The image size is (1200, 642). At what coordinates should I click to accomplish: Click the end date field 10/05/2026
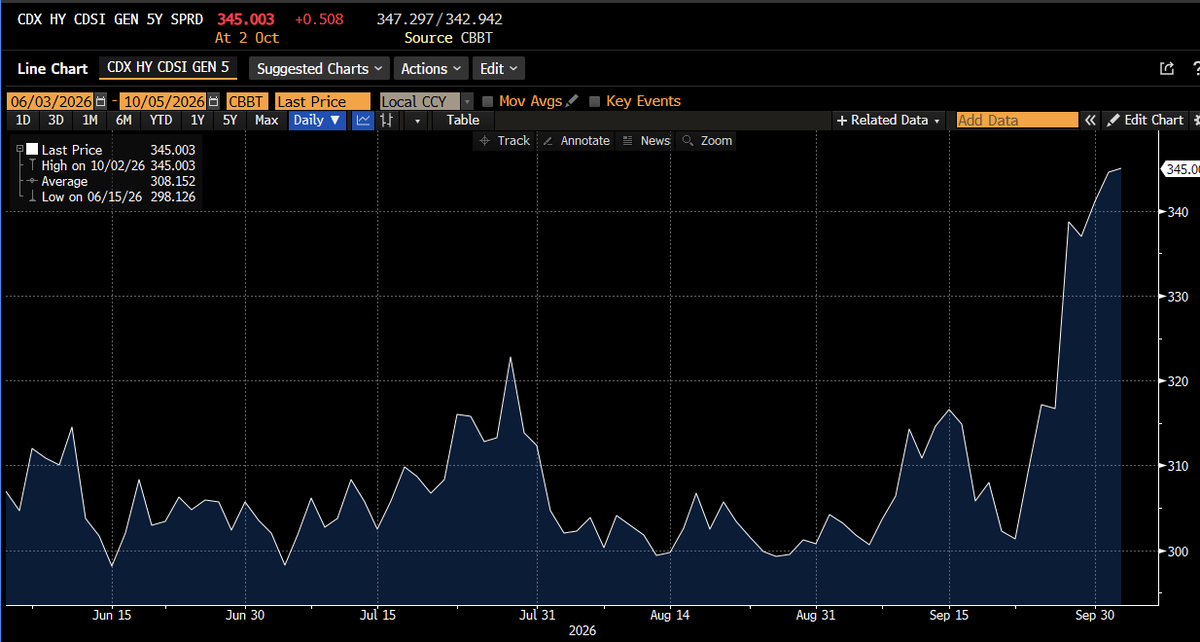click(x=164, y=101)
